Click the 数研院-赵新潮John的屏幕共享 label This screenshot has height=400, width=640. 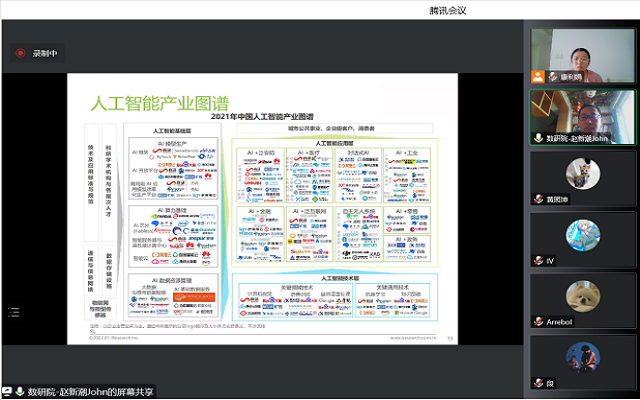click(x=90, y=392)
